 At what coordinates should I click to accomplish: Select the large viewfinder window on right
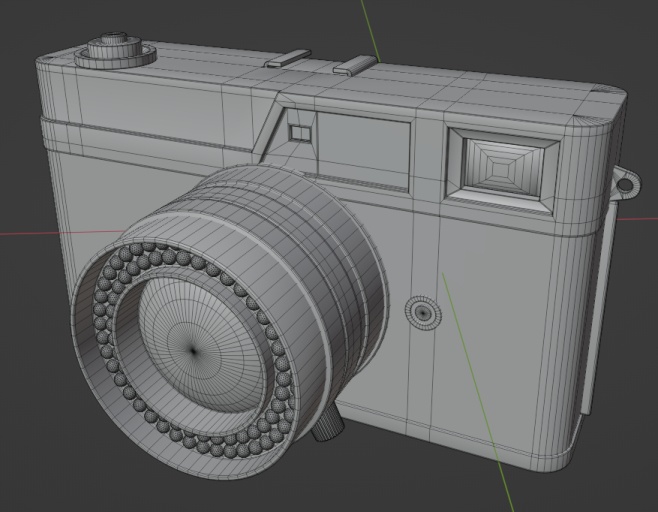pyautogui.click(x=504, y=170)
